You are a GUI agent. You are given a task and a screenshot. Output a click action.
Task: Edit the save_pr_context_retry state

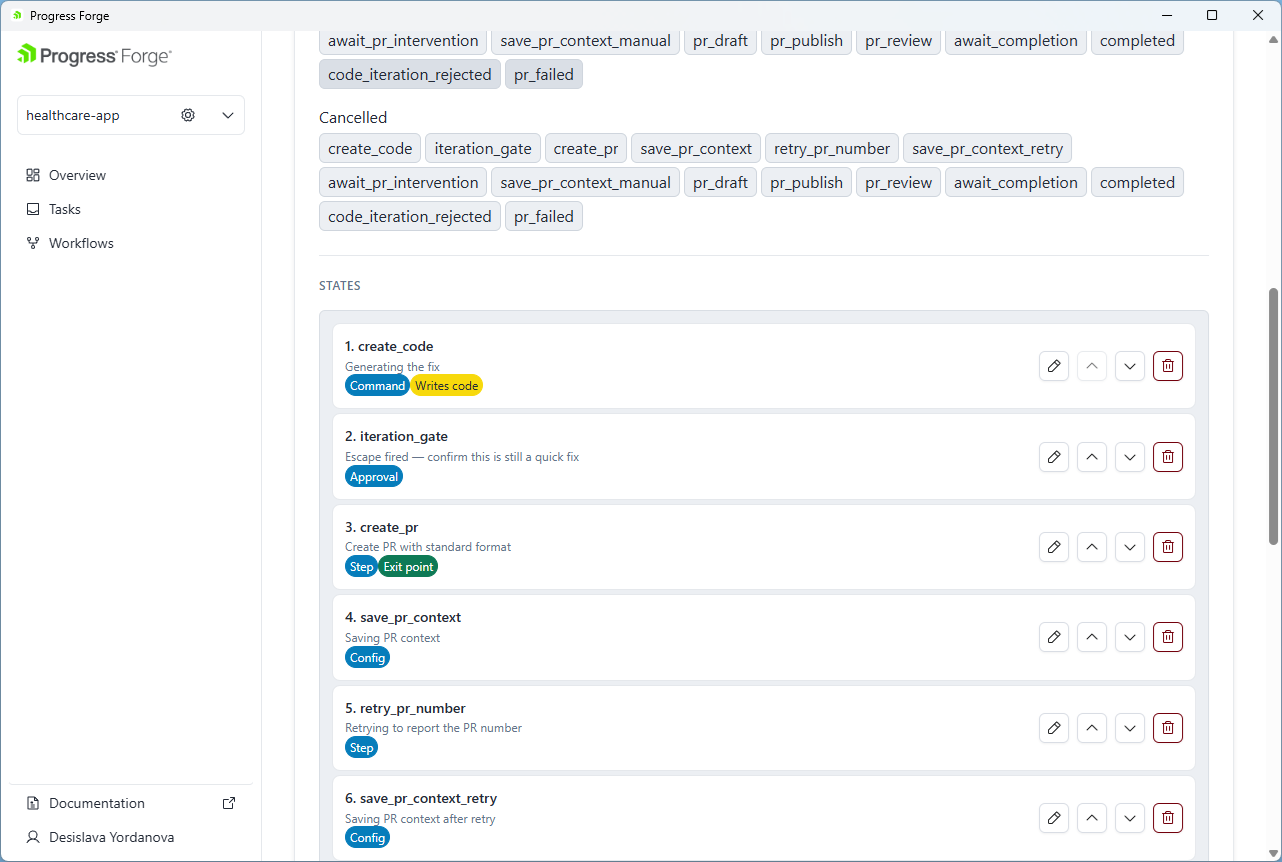pos(1054,818)
